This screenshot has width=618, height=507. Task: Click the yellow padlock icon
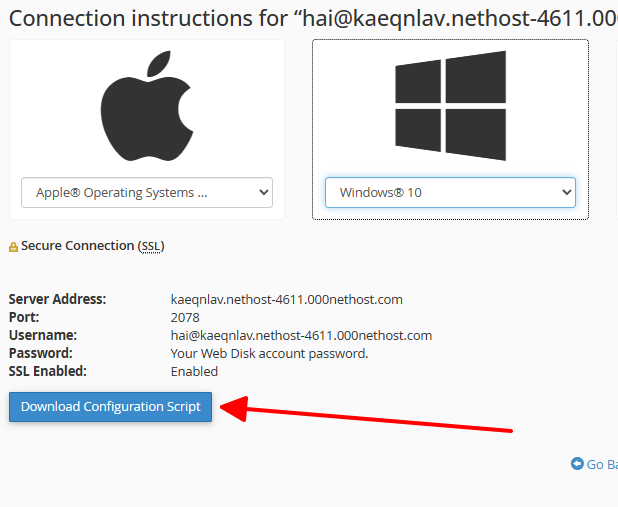13,247
